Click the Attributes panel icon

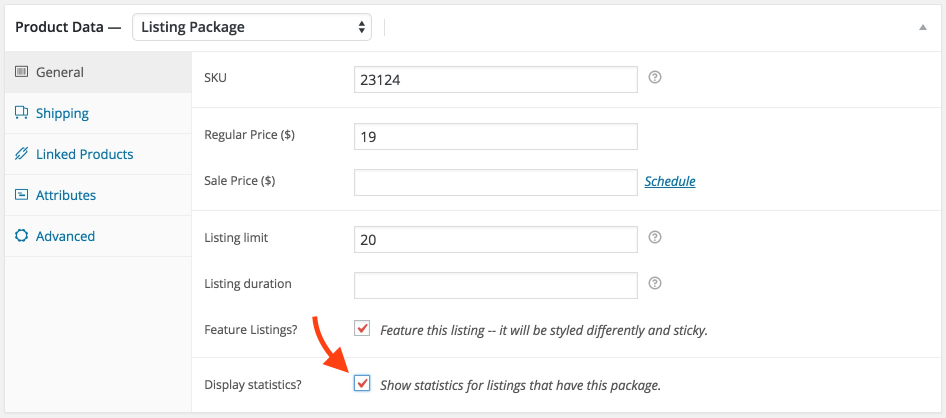coord(22,195)
